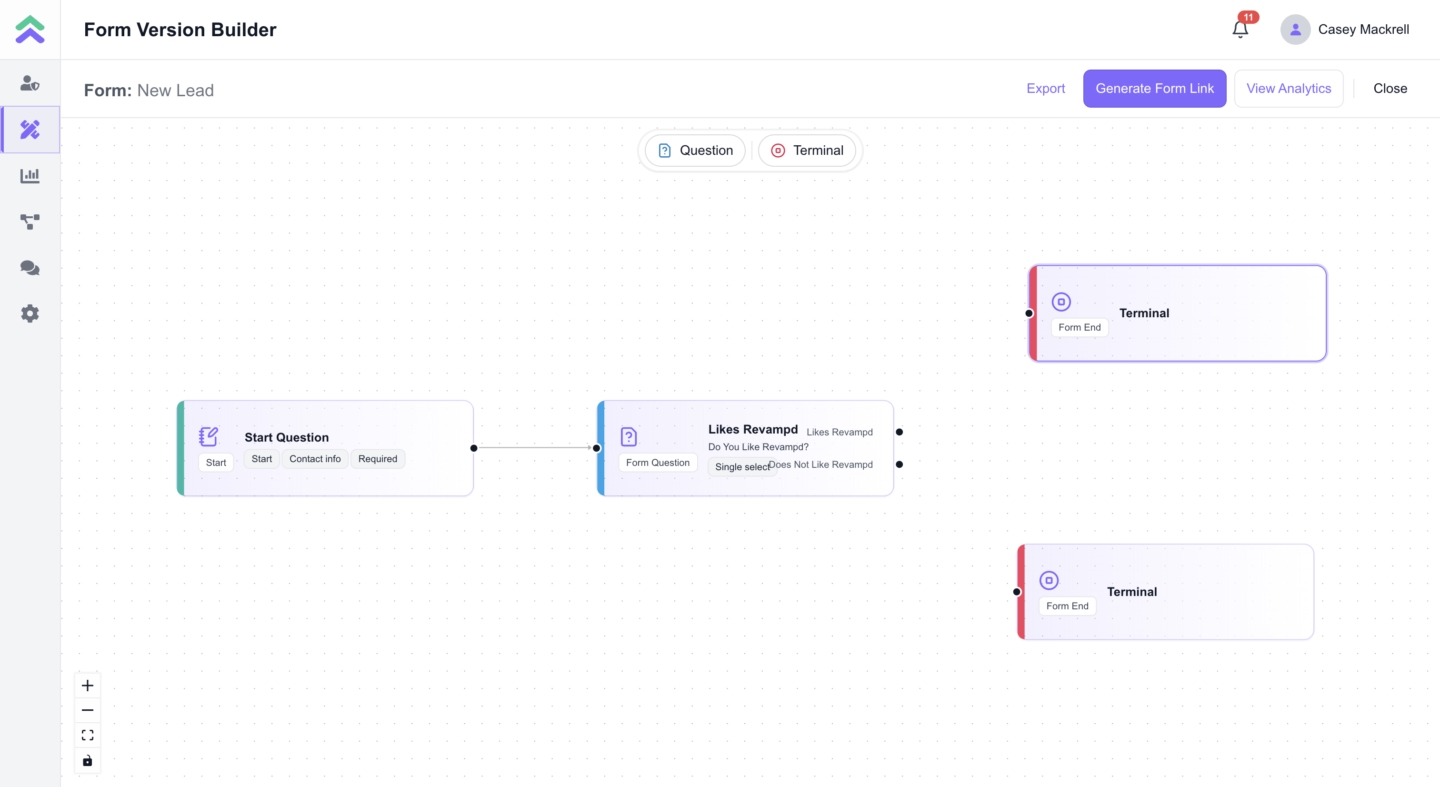Image resolution: width=1440 pixels, height=787 pixels.
Task: Add a Terminal node from toolbar
Action: (x=807, y=151)
